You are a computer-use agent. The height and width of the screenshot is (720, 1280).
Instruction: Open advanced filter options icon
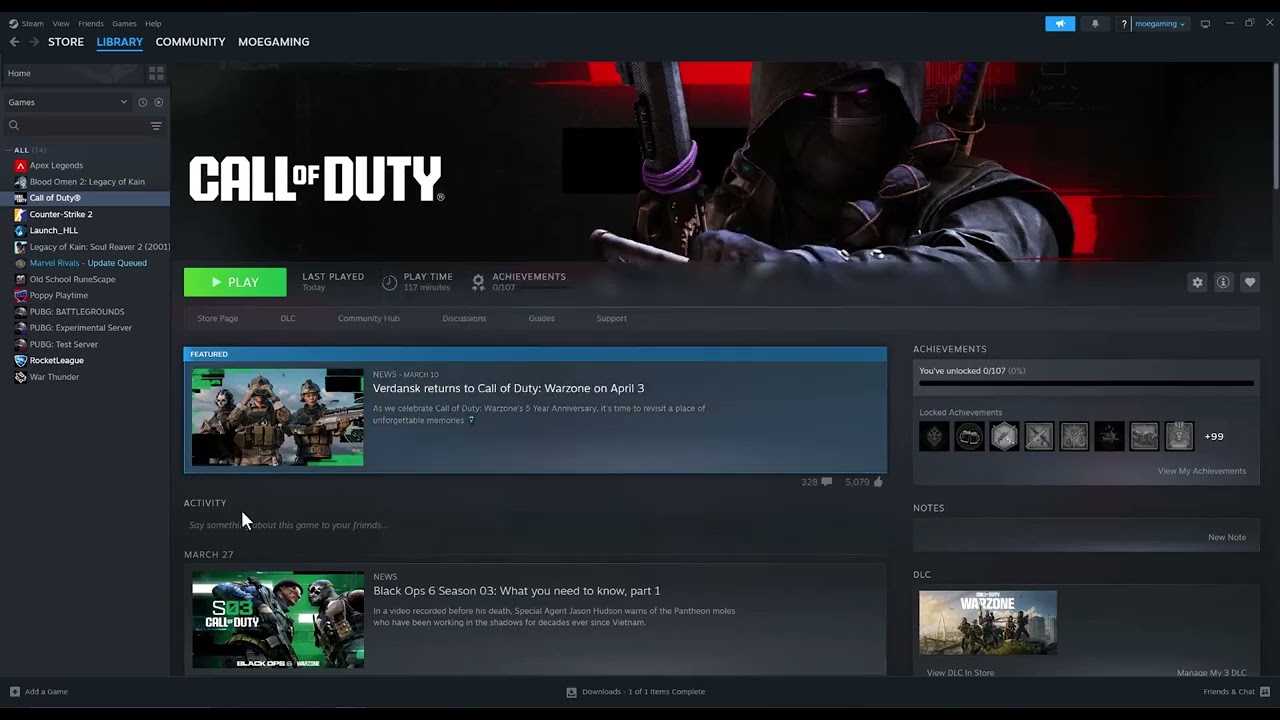(x=156, y=125)
